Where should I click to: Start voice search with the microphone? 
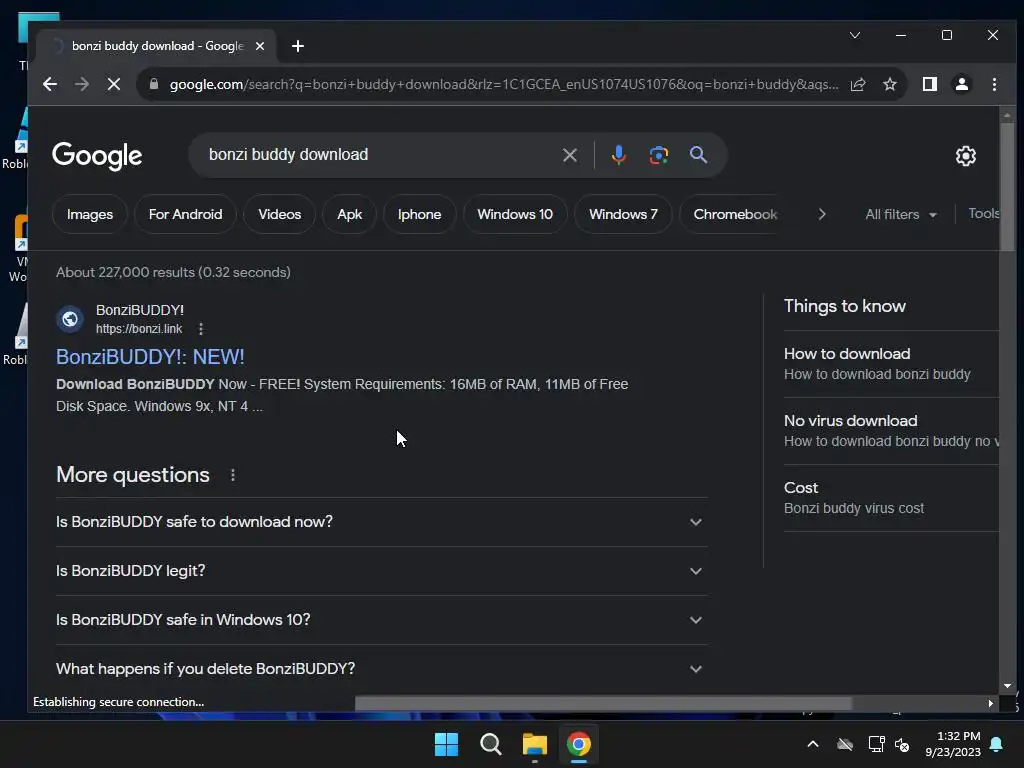tap(618, 155)
